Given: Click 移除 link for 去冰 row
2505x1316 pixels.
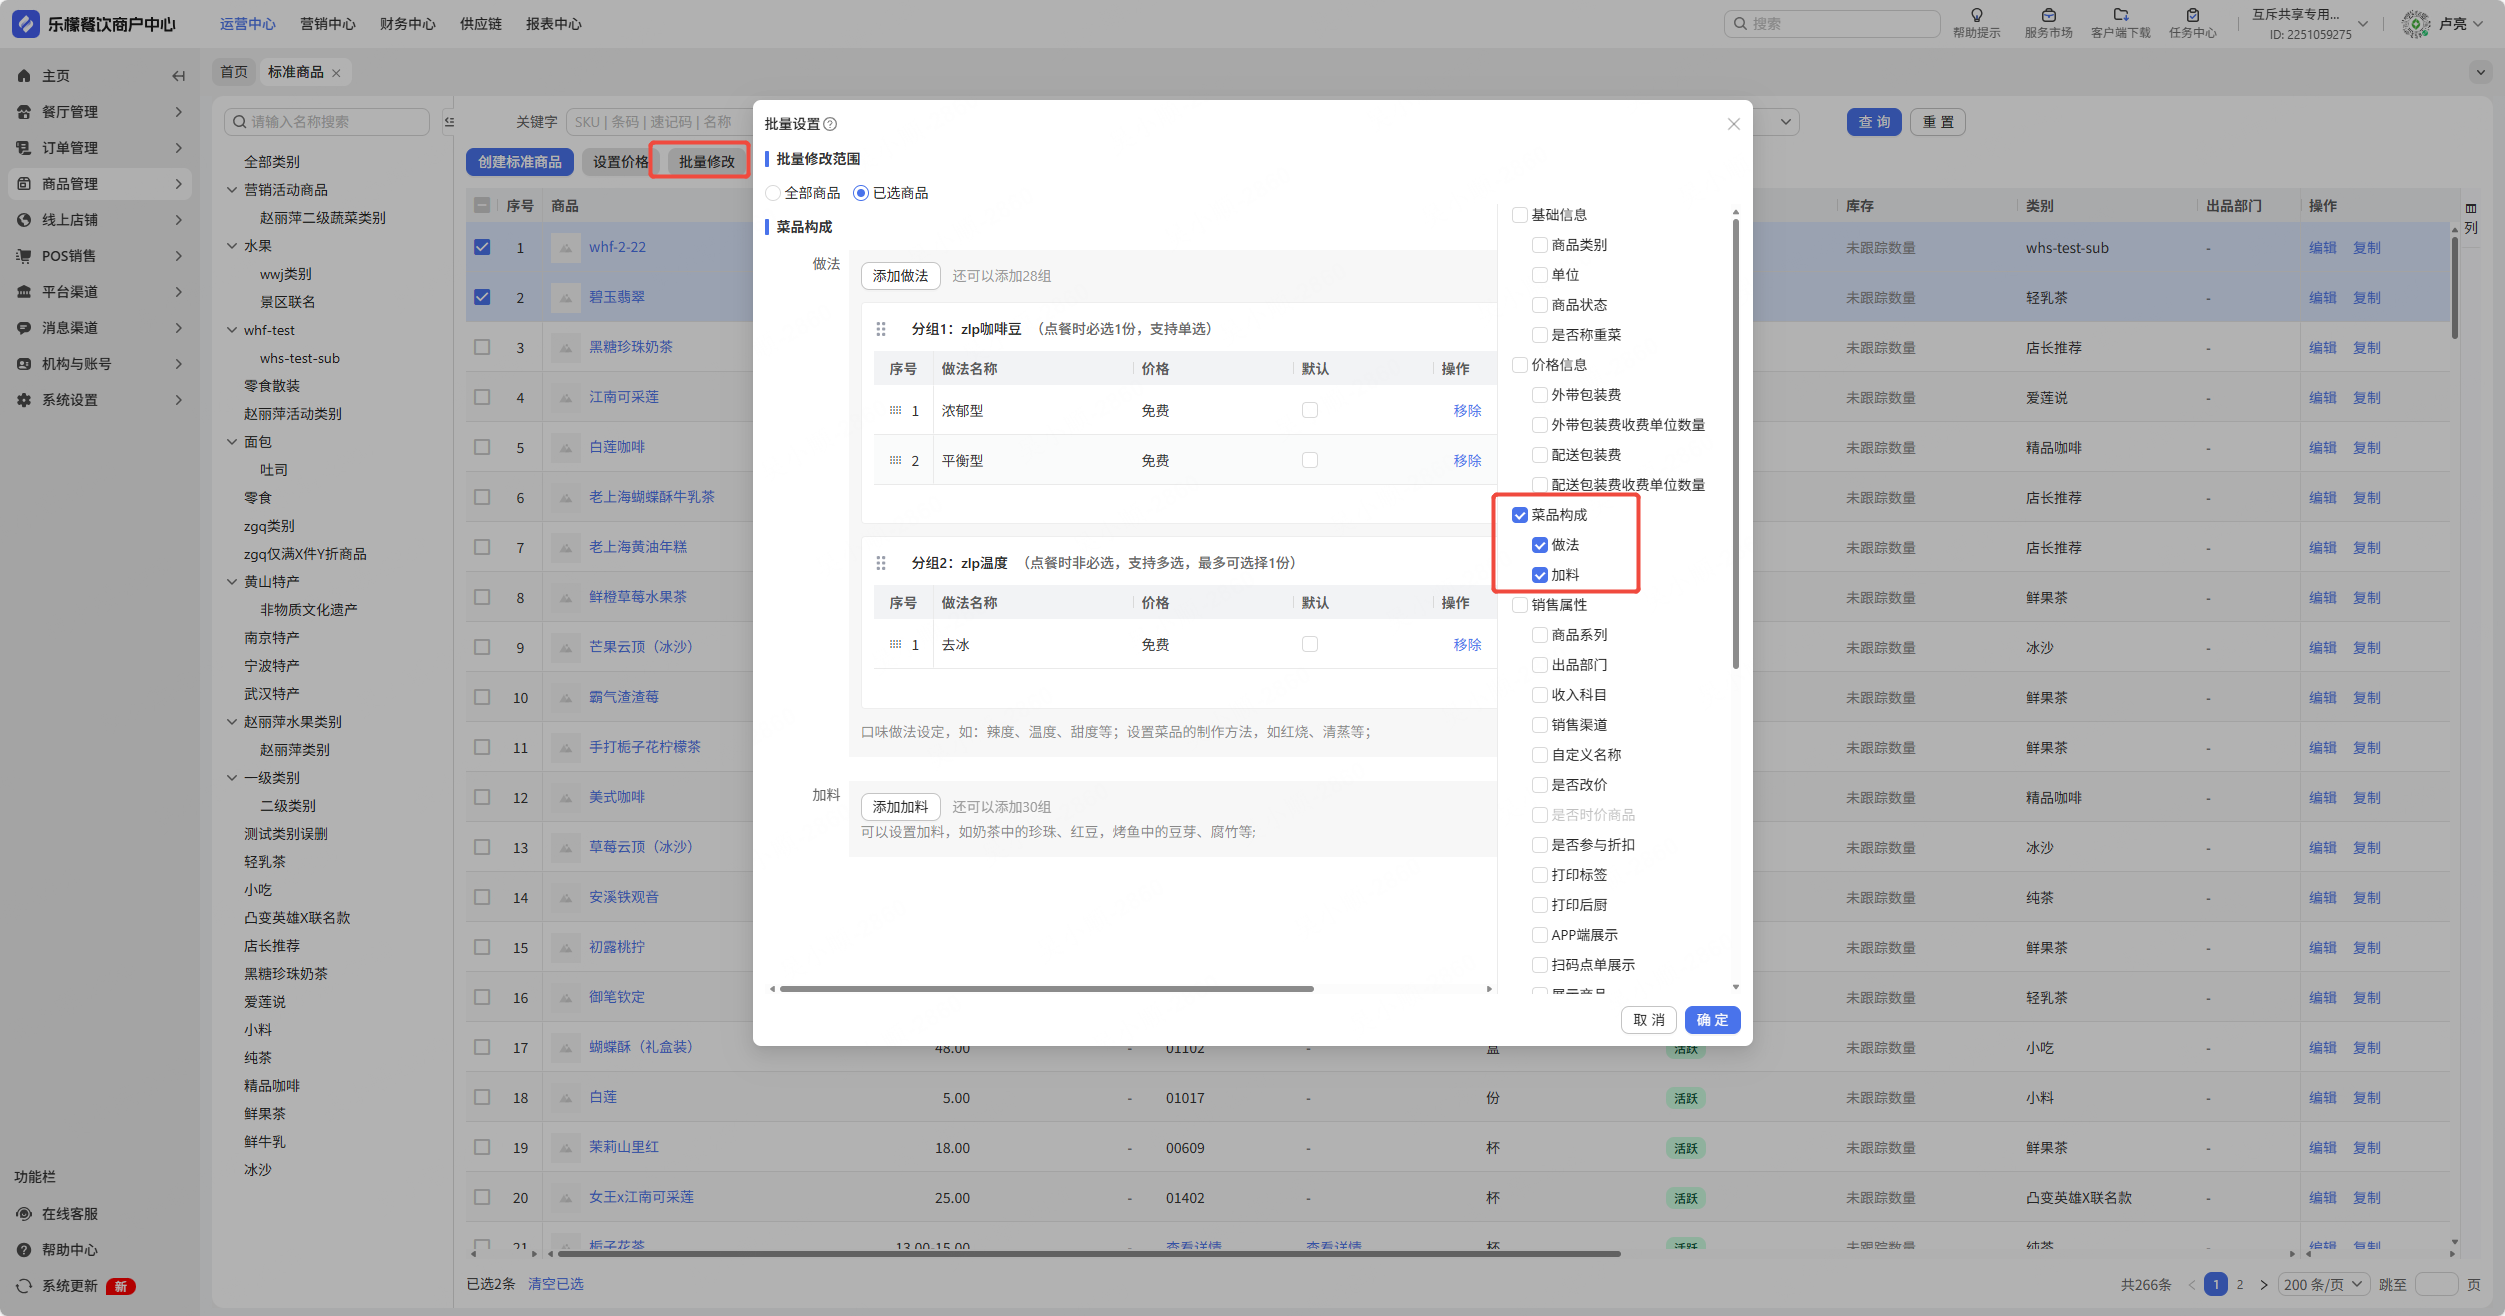Looking at the screenshot, I should pyautogui.click(x=1467, y=645).
